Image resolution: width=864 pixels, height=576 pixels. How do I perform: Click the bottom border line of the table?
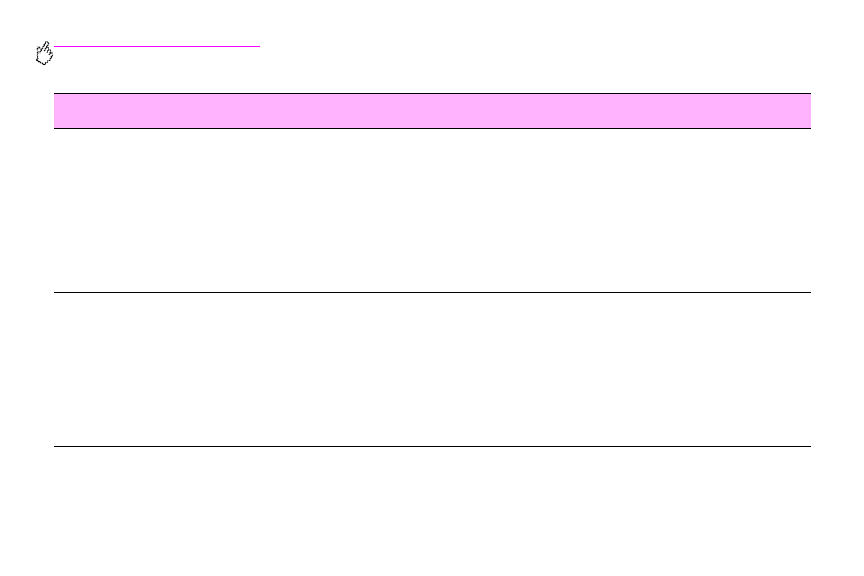[431, 446]
